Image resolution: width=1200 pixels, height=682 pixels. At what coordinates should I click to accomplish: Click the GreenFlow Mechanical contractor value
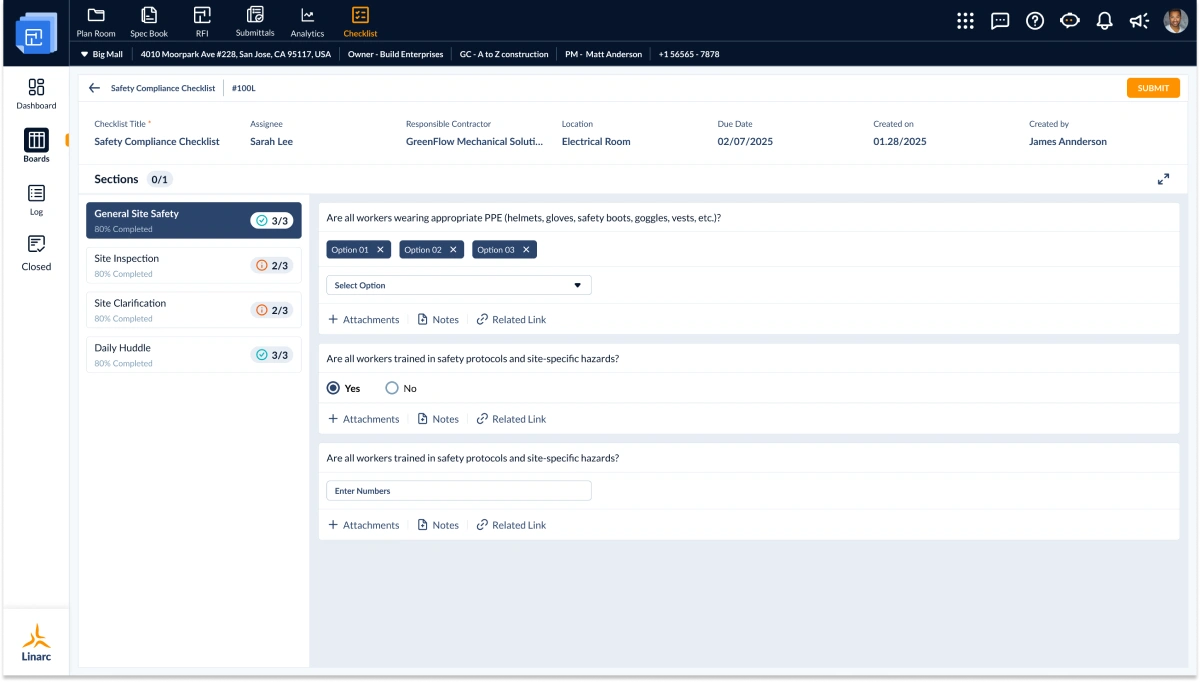click(x=474, y=142)
